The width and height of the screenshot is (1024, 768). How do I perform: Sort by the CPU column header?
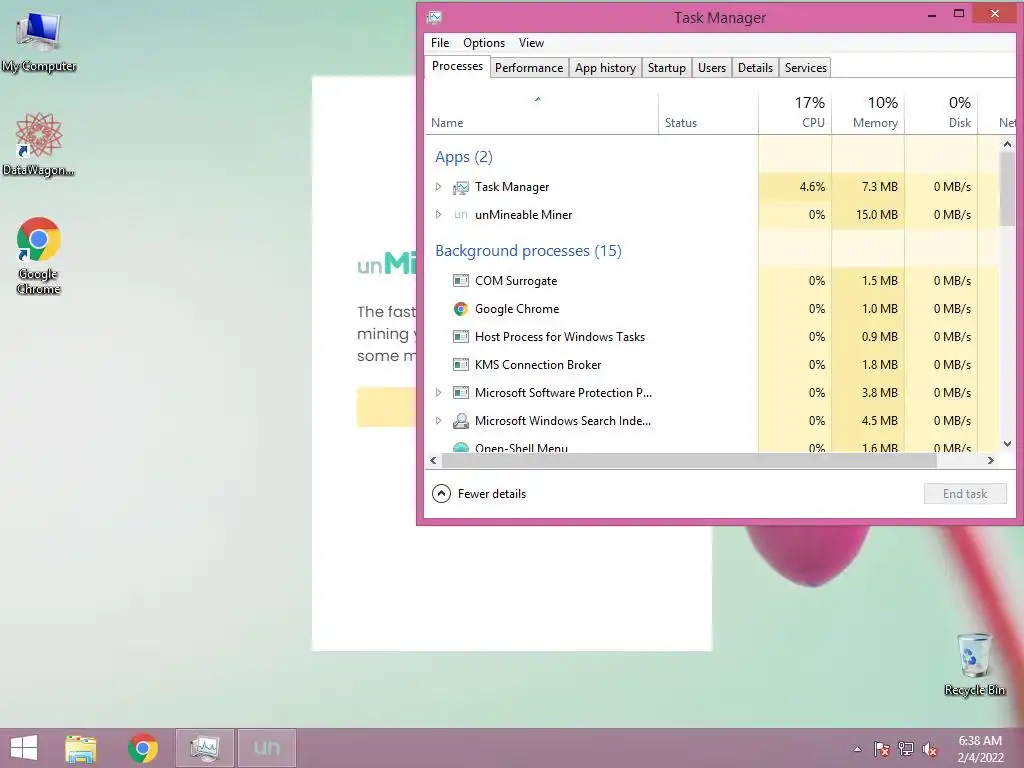click(x=795, y=114)
